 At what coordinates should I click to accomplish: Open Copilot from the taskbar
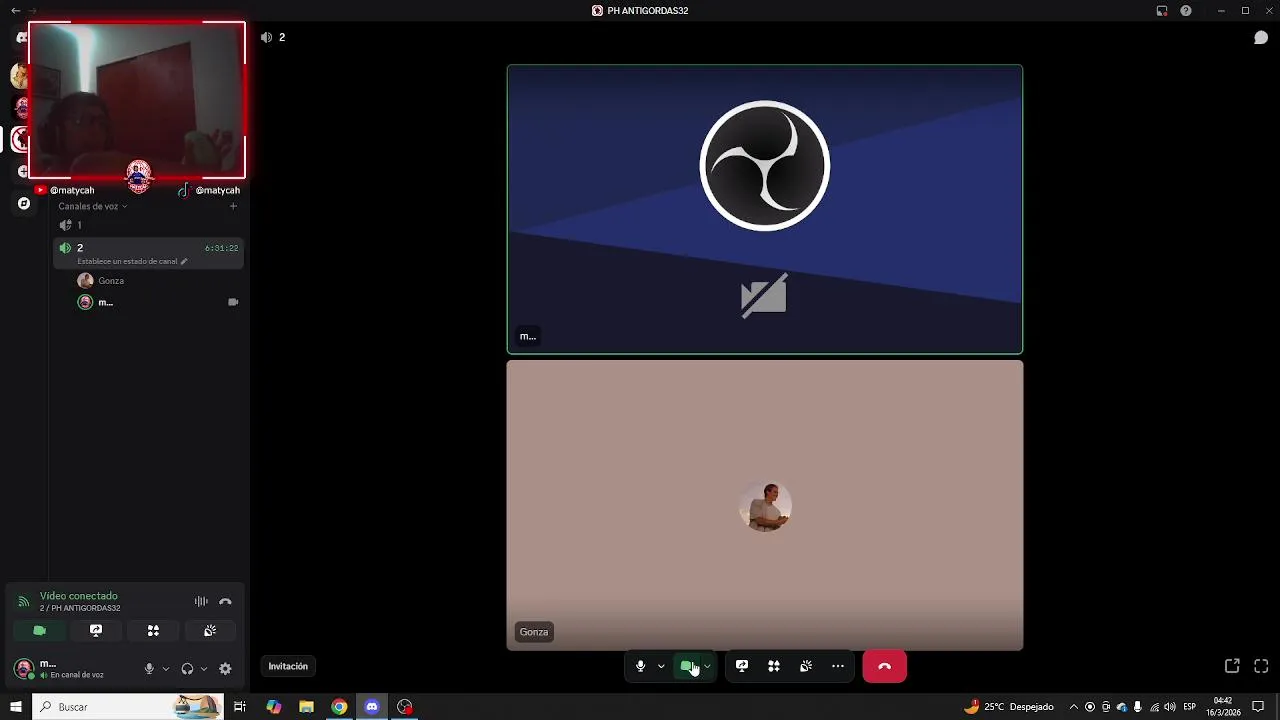pos(274,707)
